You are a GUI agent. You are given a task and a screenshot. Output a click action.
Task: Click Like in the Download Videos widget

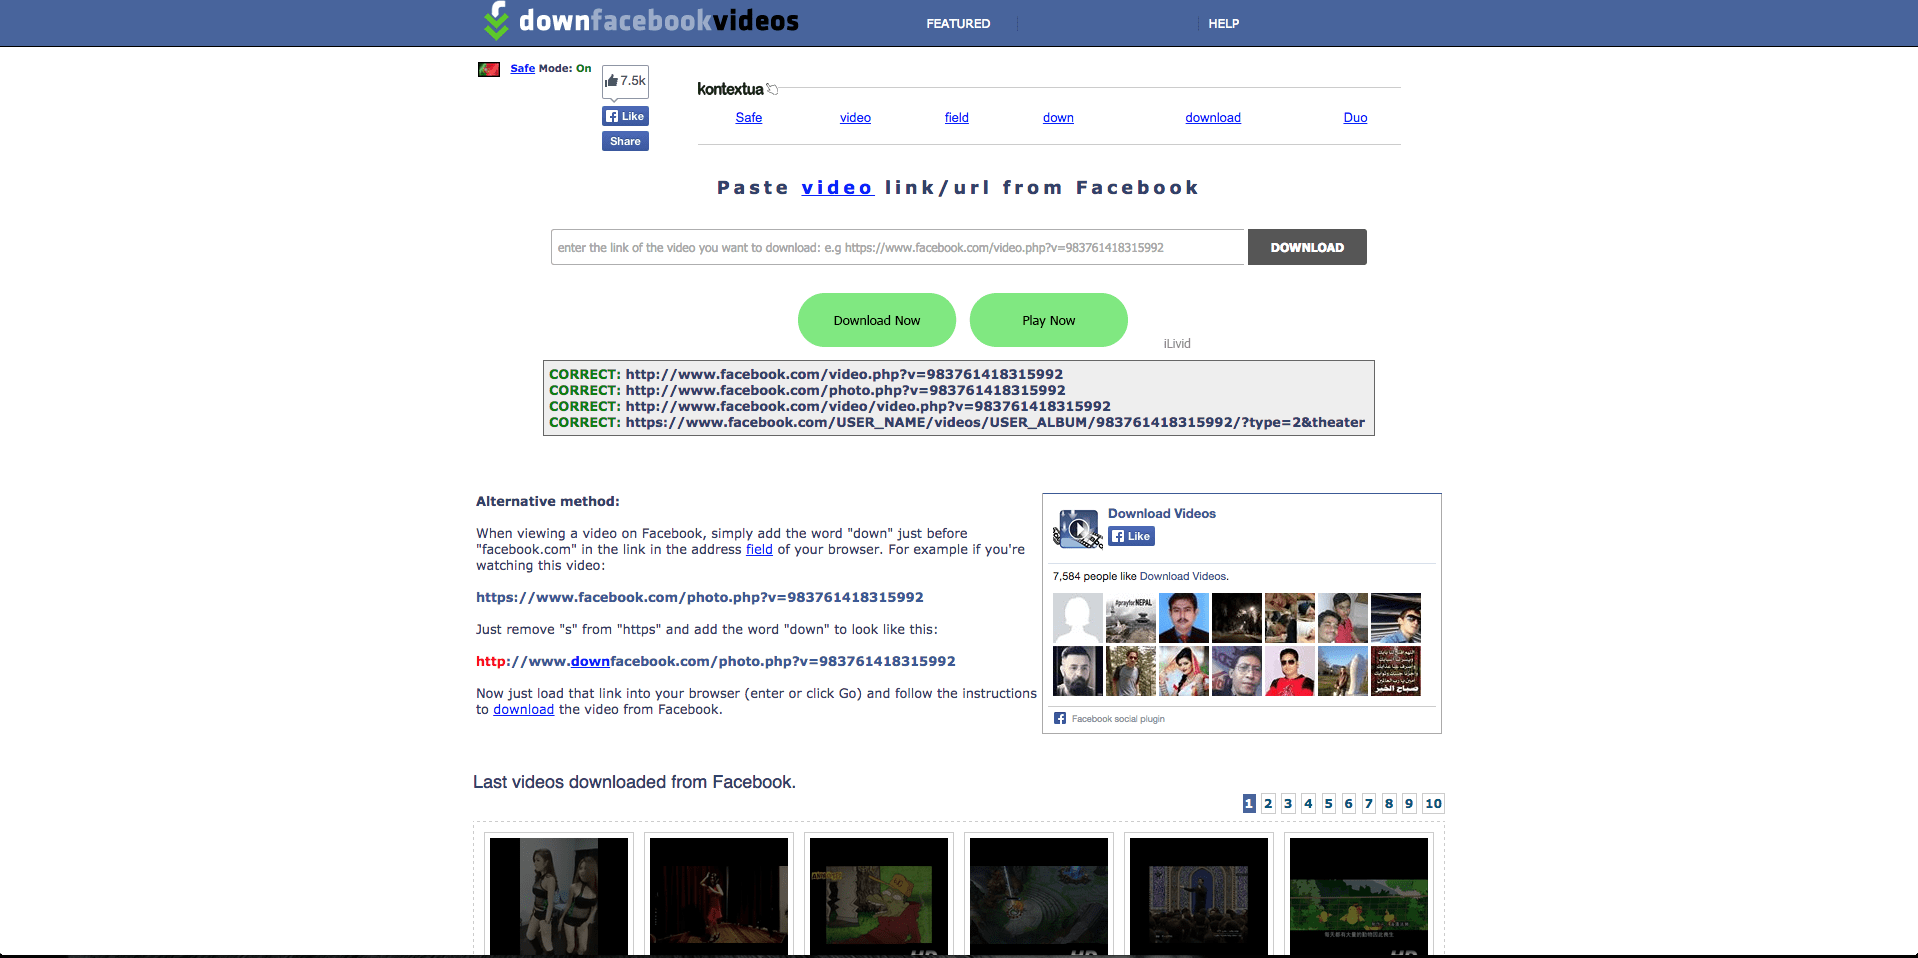coord(1131,536)
